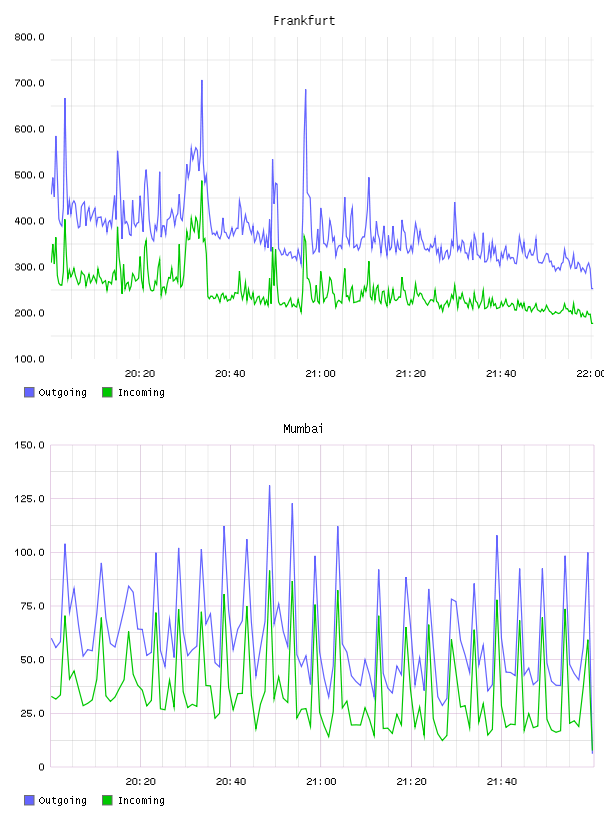
Task: Click the 25.0 y-axis label on the Mumbai chart
Action: click(32, 713)
